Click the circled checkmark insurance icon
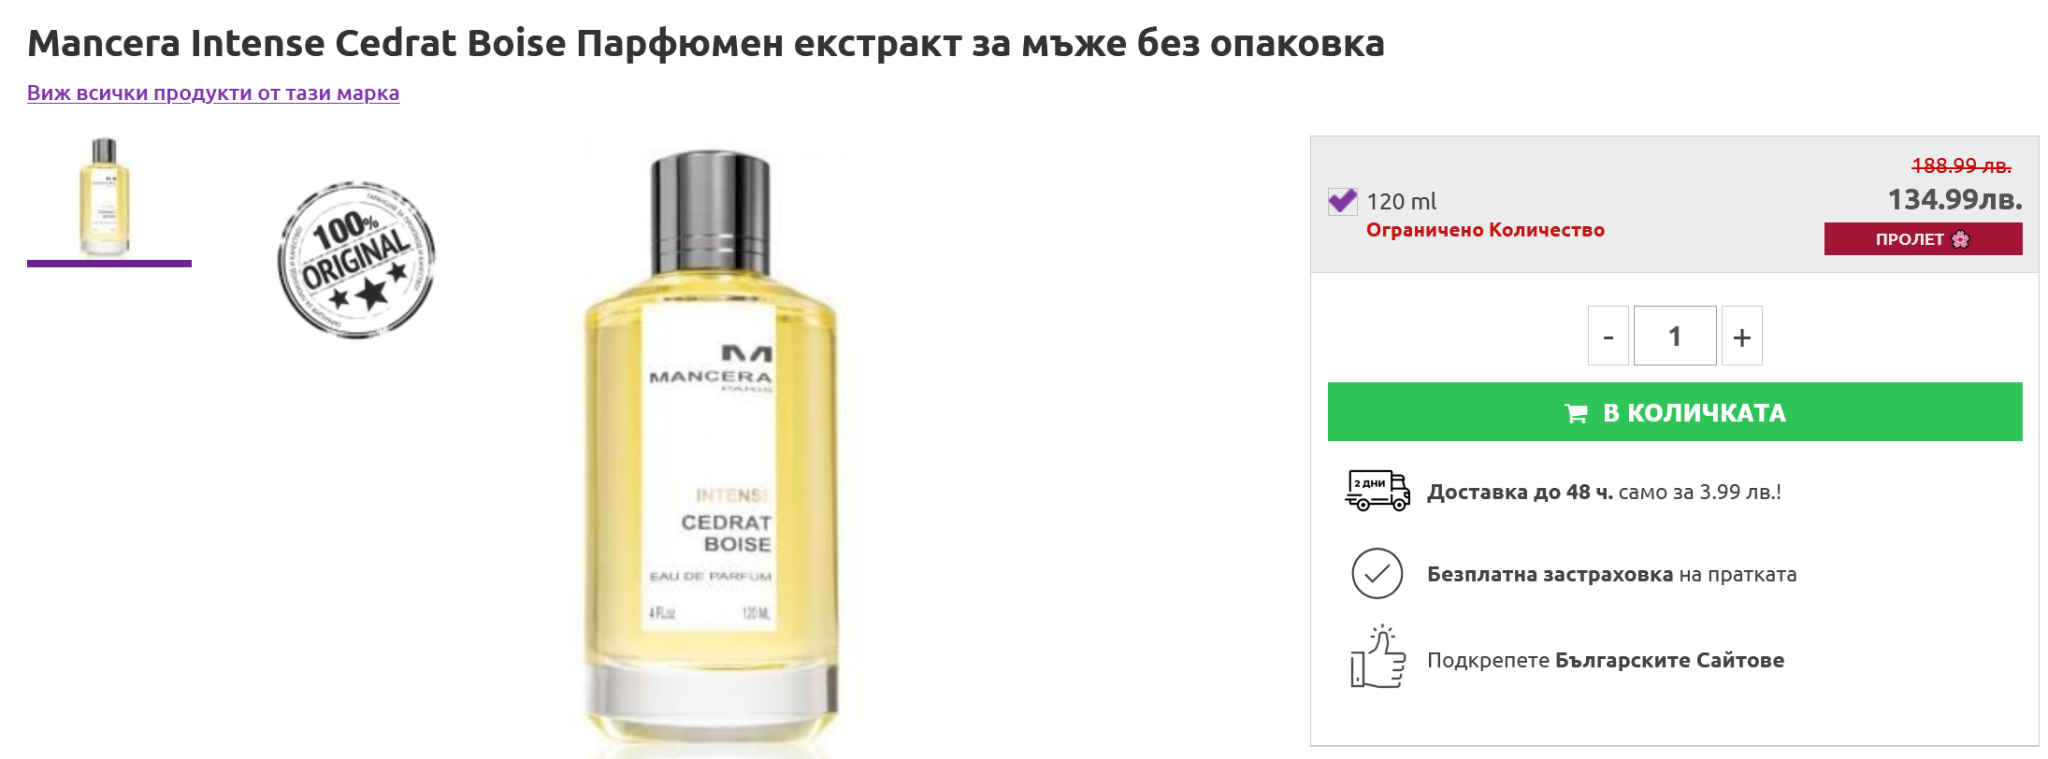 [x=1377, y=574]
